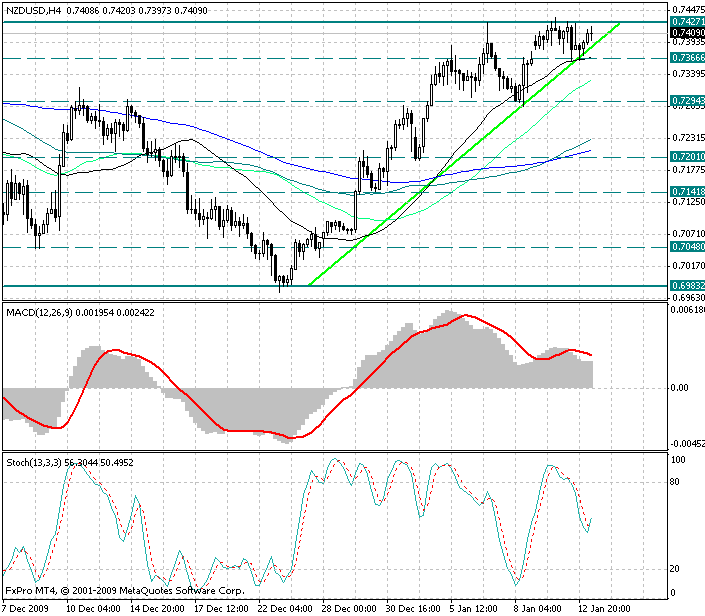Click the Stochastic 80 level label

pos(675,482)
